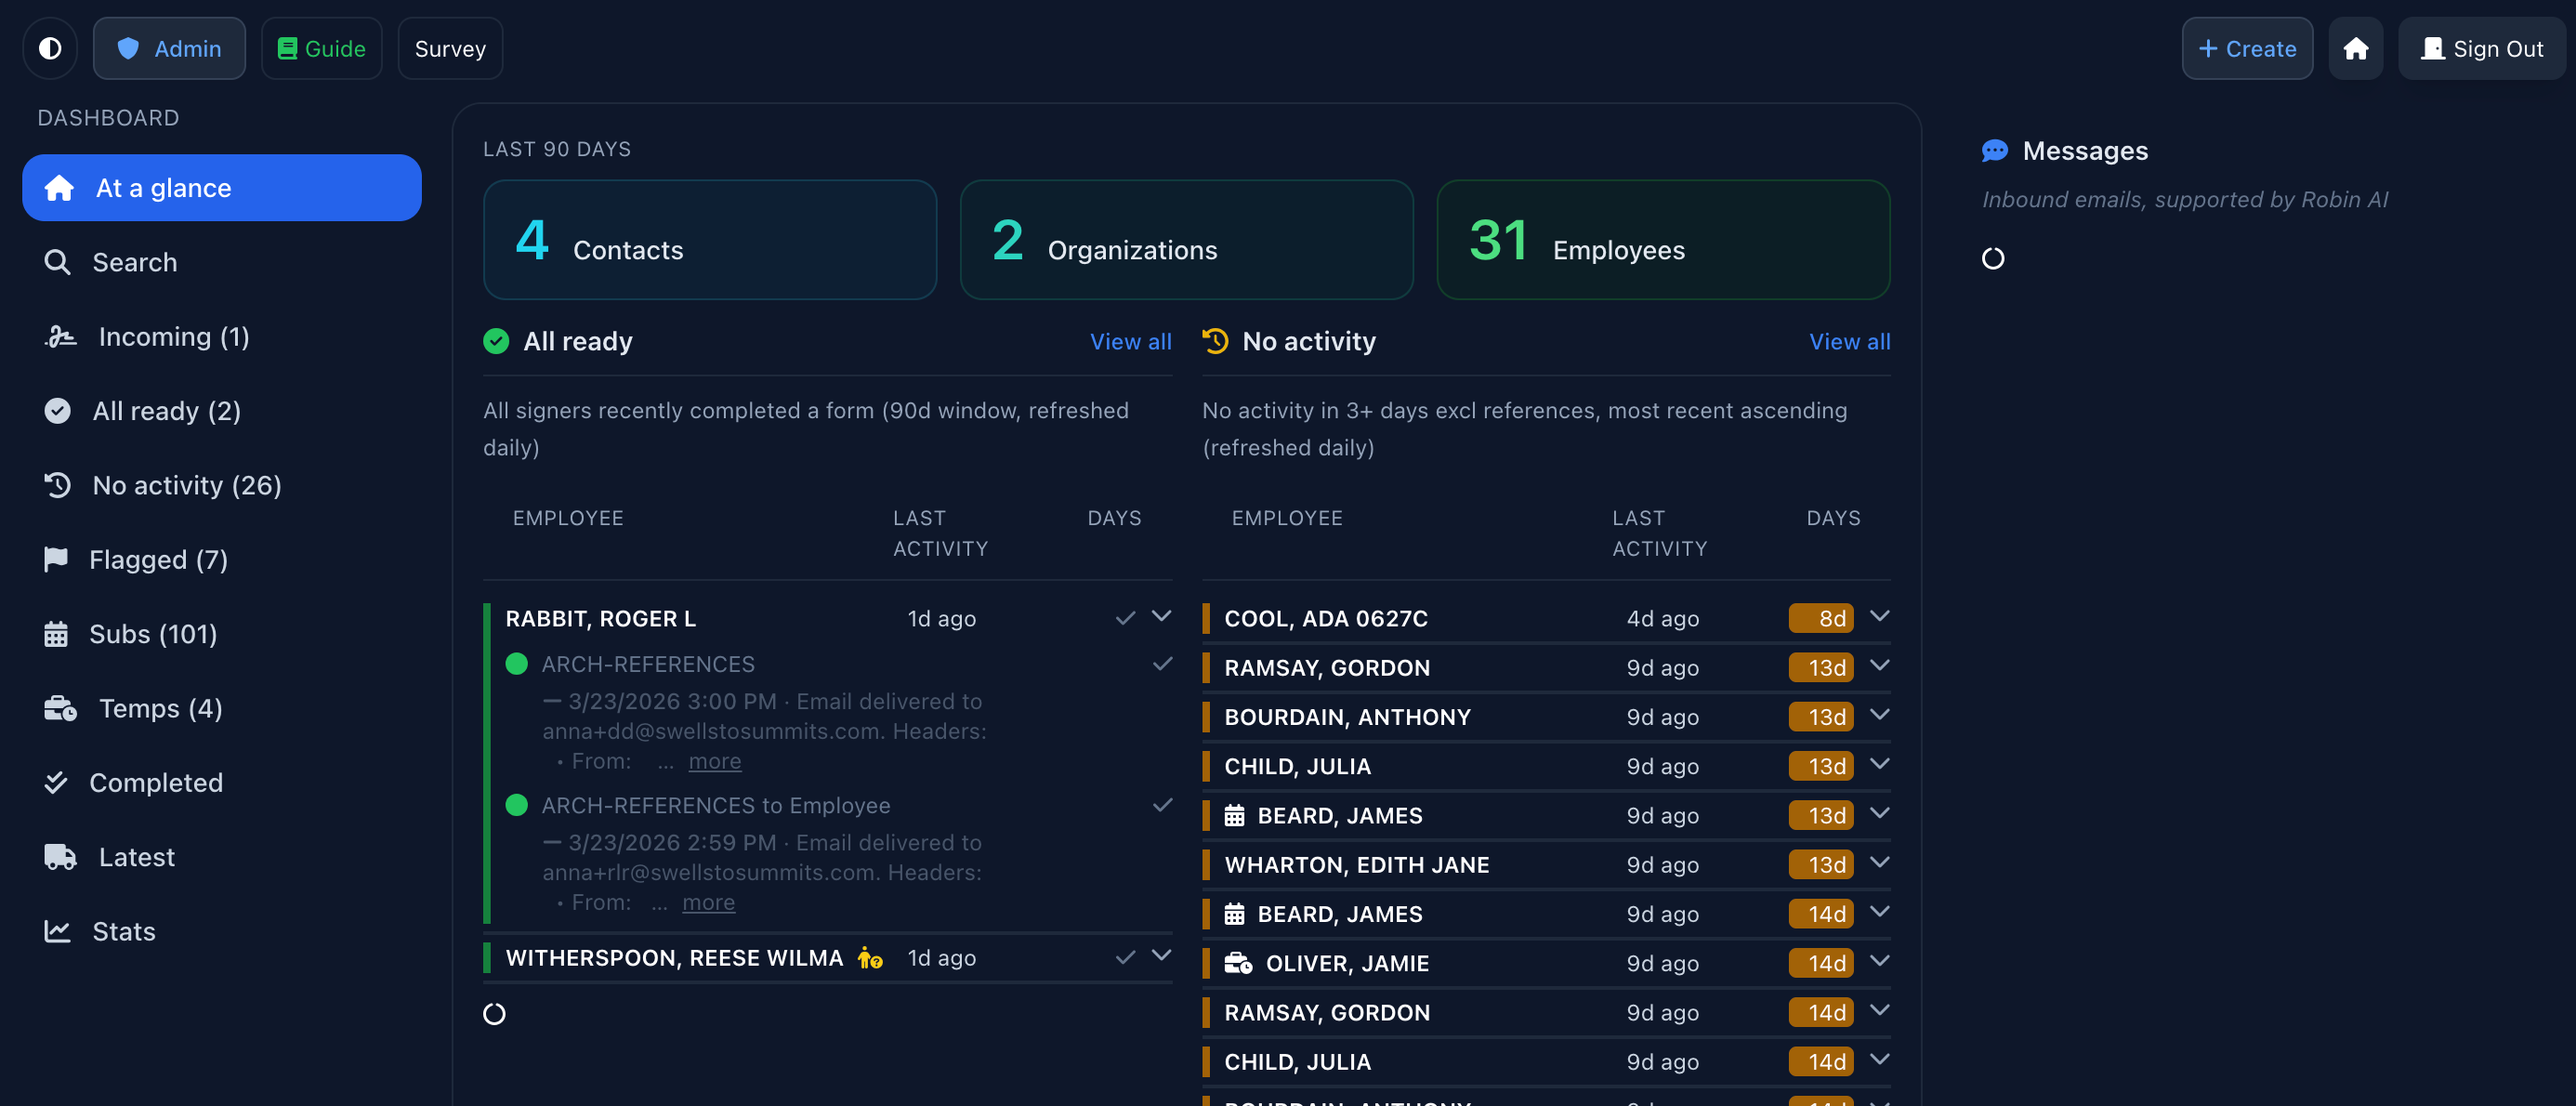This screenshot has width=2576, height=1106.
Task: Click the home icon button beside Create
Action: (2355, 48)
